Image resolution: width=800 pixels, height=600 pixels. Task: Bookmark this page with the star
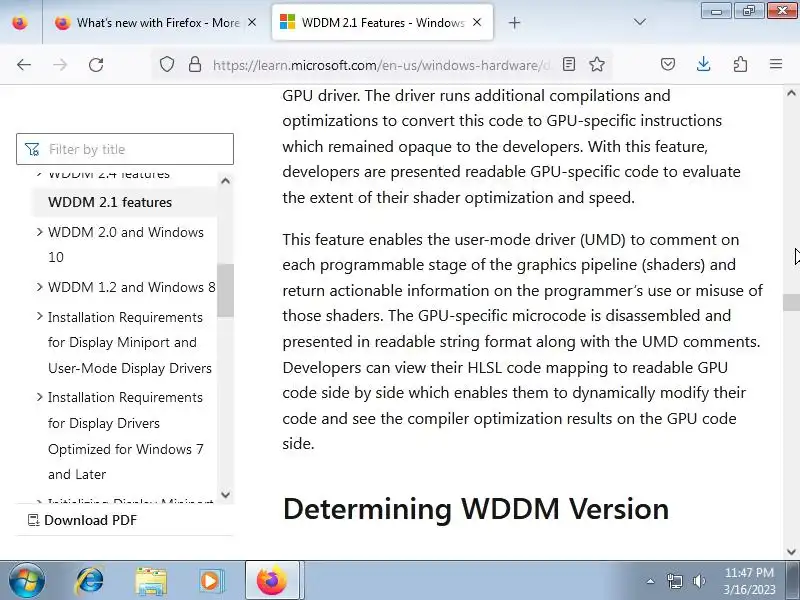click(x=596, y=64)
